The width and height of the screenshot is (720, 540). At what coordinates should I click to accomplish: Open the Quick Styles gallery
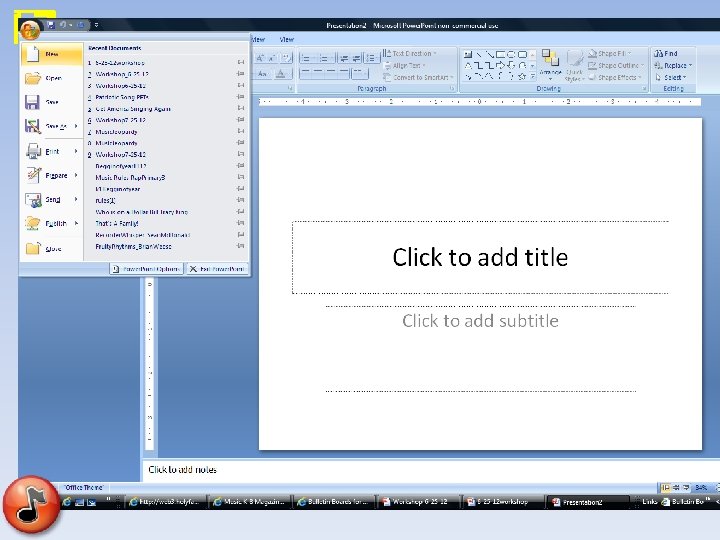[x=574, y=65]
